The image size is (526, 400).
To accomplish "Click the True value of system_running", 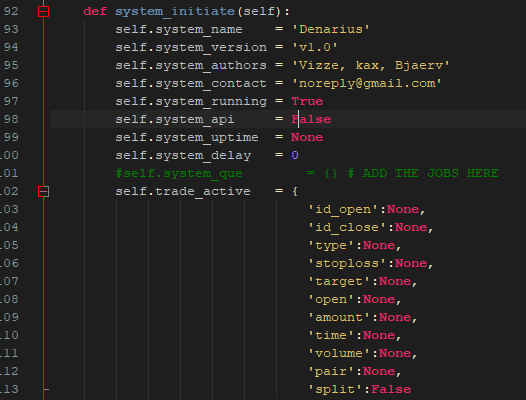I will point(307,101).
